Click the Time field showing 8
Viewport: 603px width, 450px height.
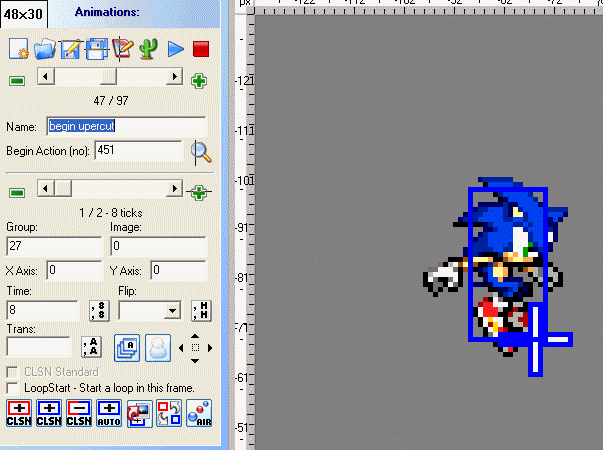(x=43, y=310)
